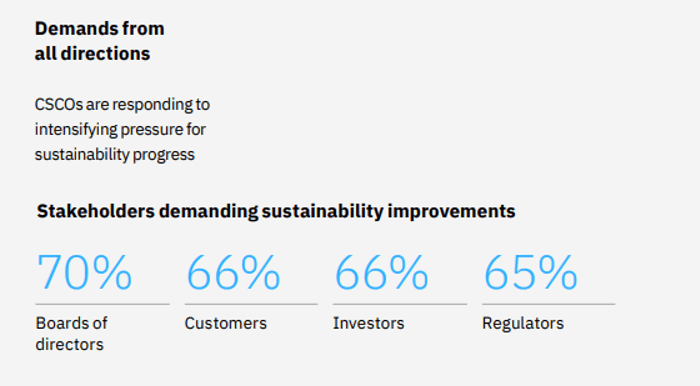Click the divider line under 70%
Screen dimensions: 700x386
[x=102, y=304]
